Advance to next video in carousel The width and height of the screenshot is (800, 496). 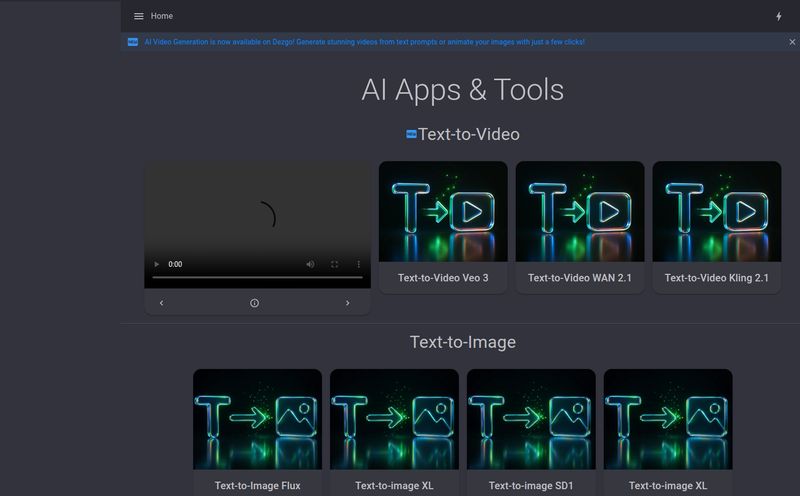click(347, 303)
